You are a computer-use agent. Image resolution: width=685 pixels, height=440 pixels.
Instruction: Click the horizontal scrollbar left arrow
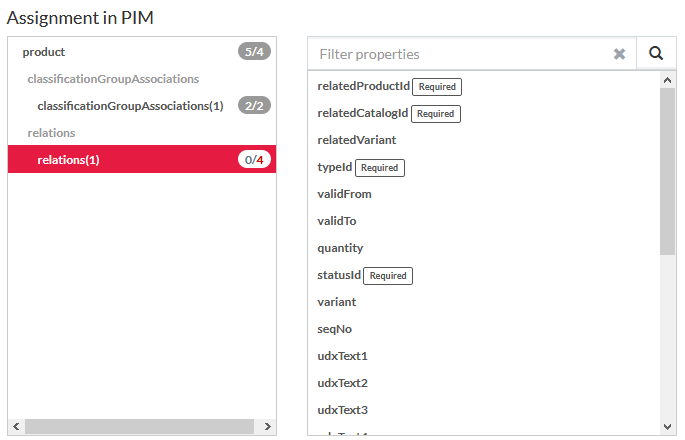tap(15, 426)
